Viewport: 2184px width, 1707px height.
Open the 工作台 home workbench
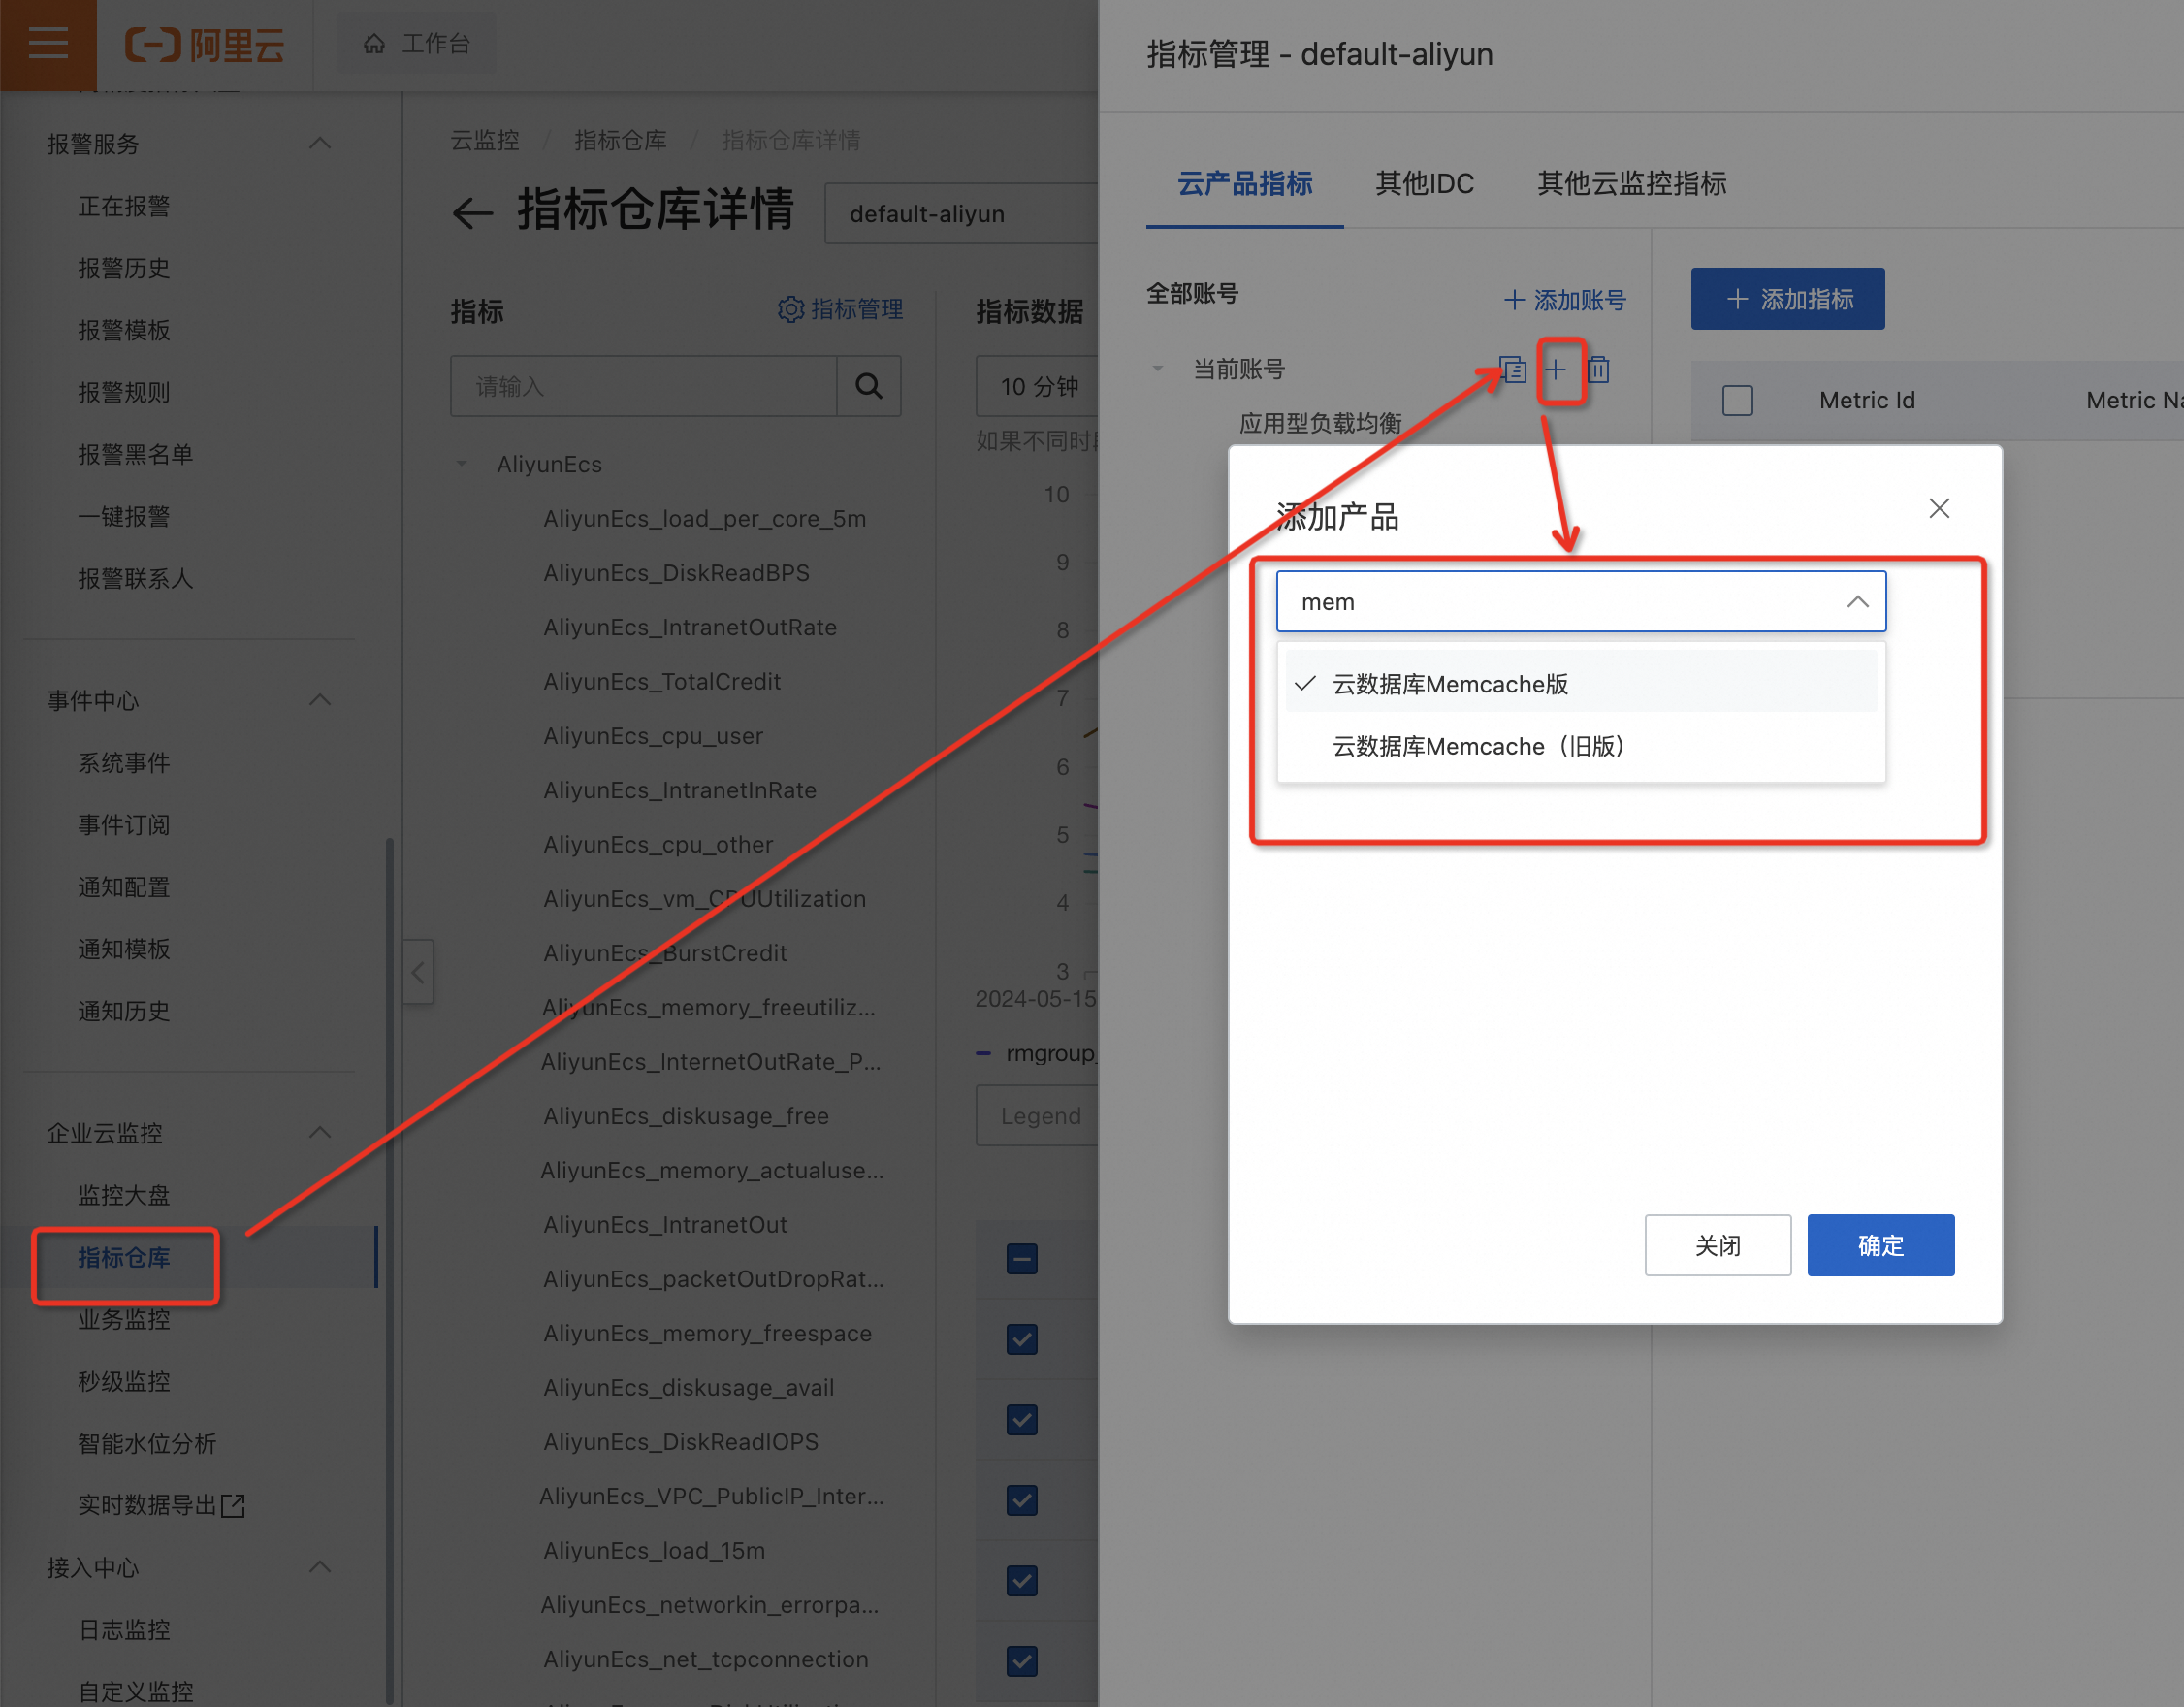416,44
